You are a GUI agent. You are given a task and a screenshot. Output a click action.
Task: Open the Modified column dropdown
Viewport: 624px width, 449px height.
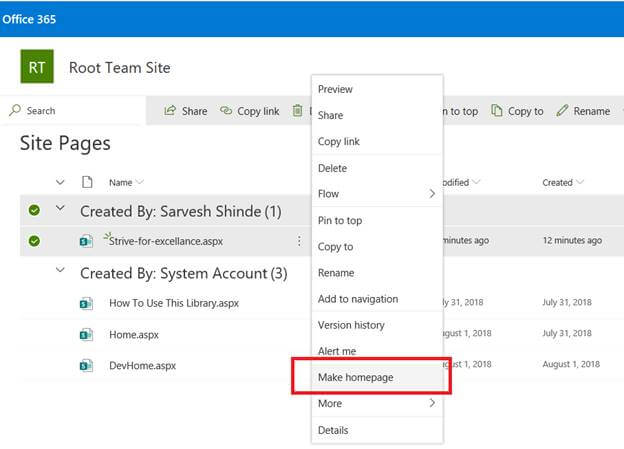[476, 182]
